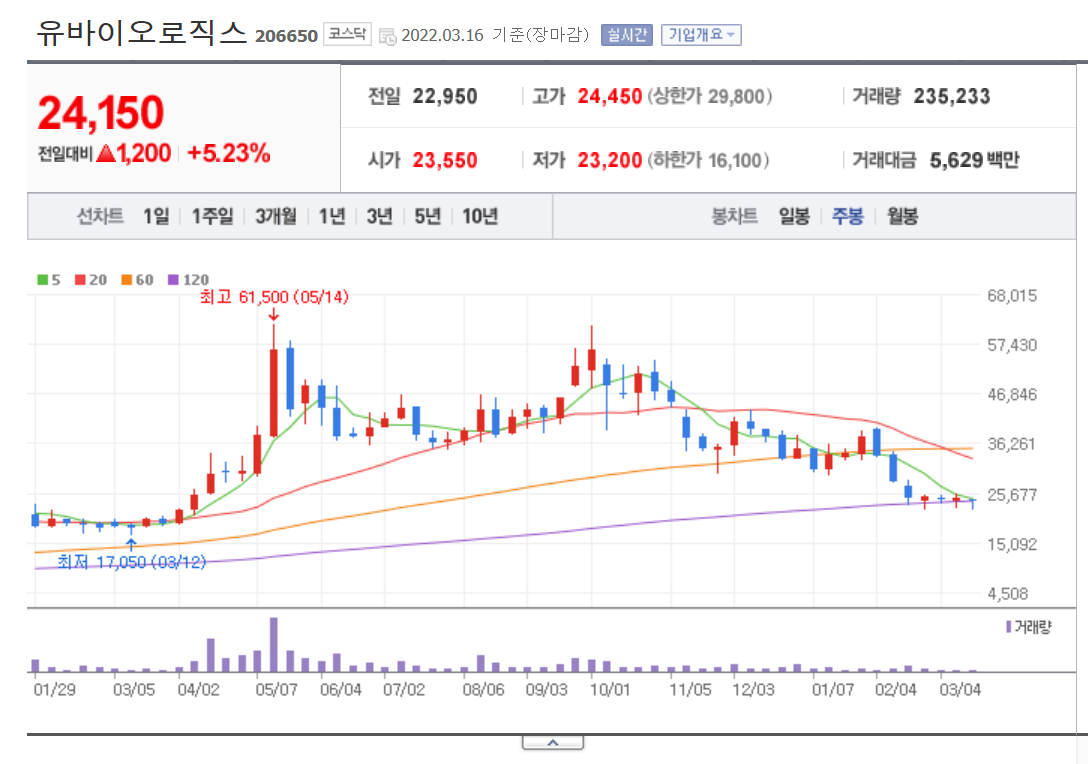
Task: Click the 거래량 value 235,233
Action: click(952, 96)
